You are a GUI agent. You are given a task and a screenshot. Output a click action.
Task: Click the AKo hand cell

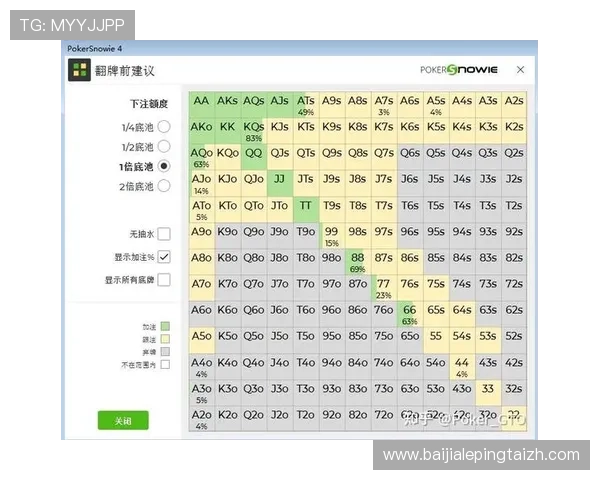click(202, 131)
